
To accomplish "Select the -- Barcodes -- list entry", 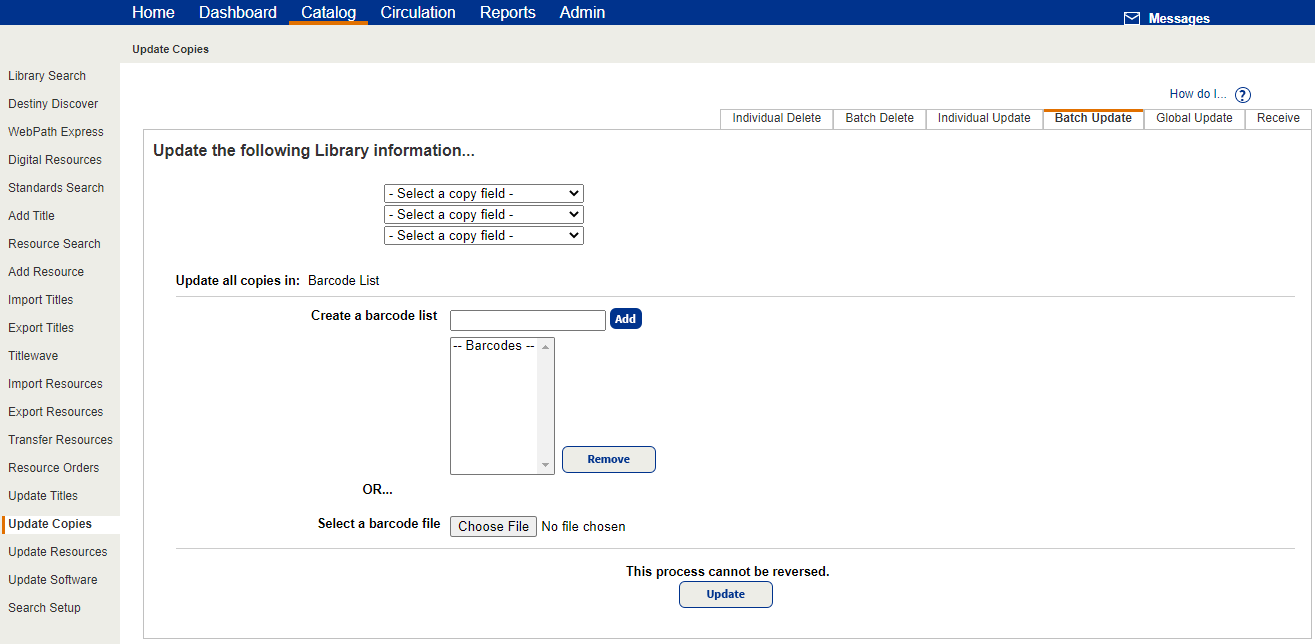I will pyautogui.click(x=494, y=346).
